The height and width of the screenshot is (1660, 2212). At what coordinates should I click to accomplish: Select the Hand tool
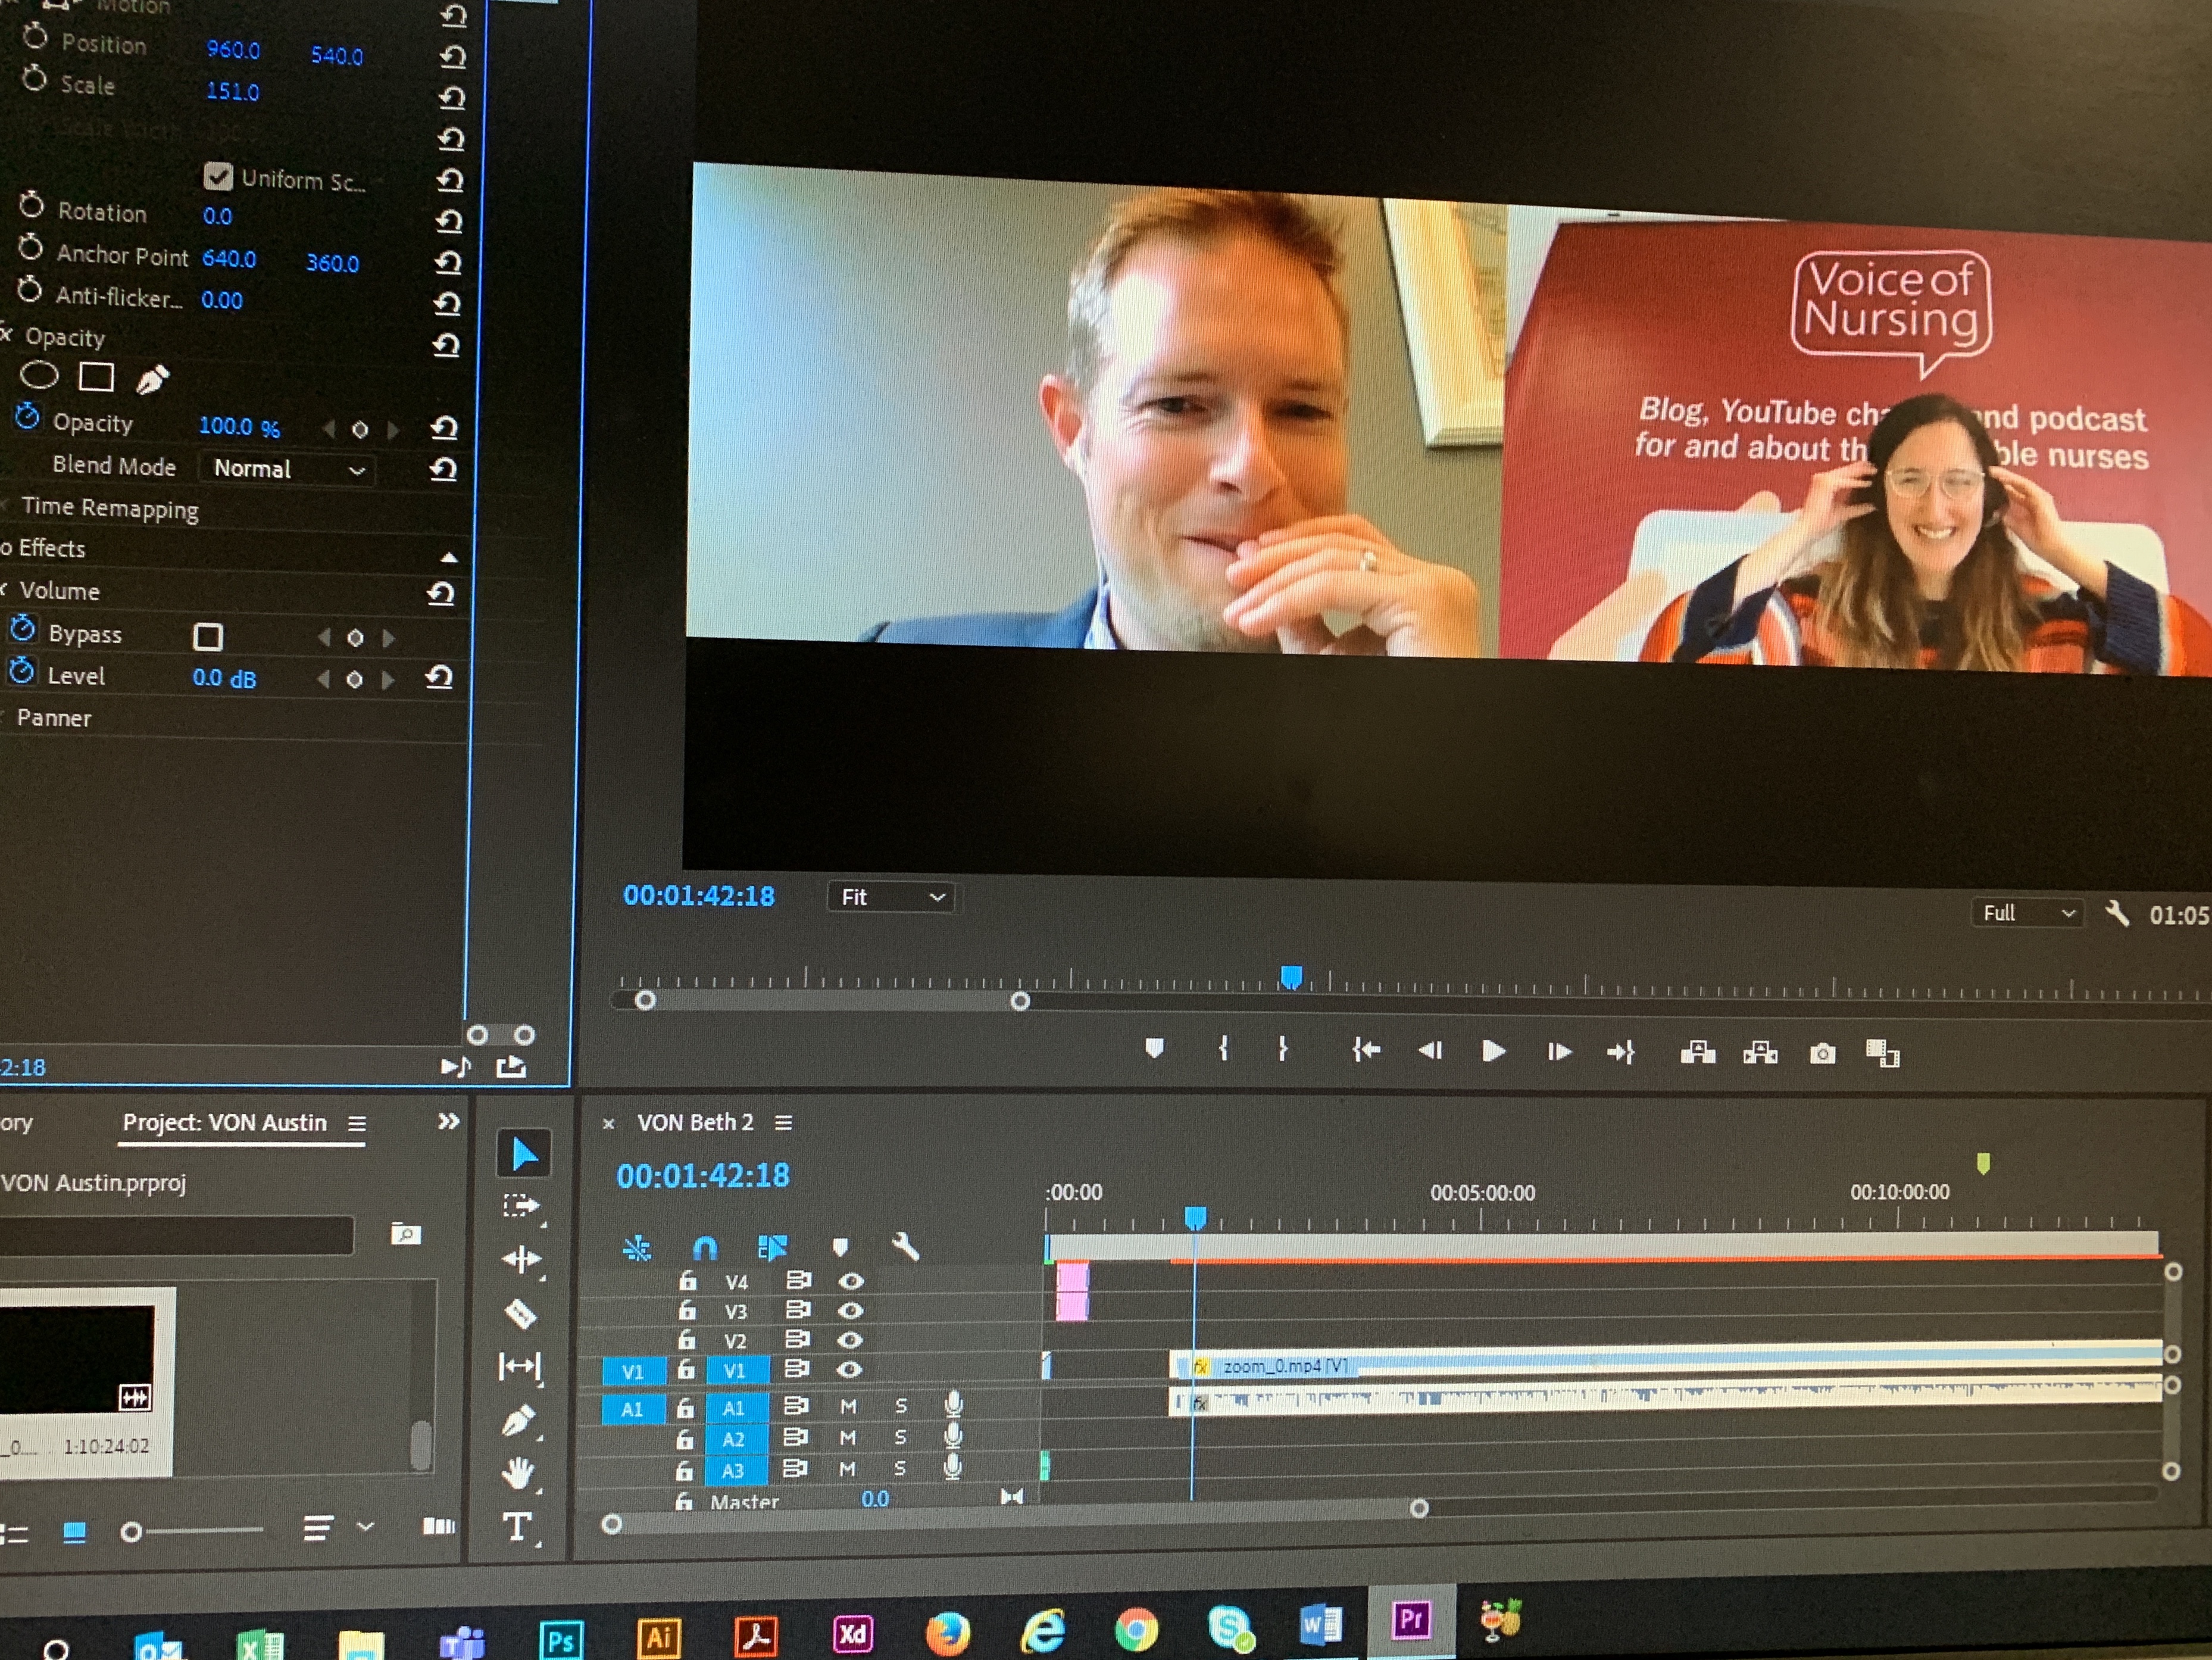point(518,1472)
